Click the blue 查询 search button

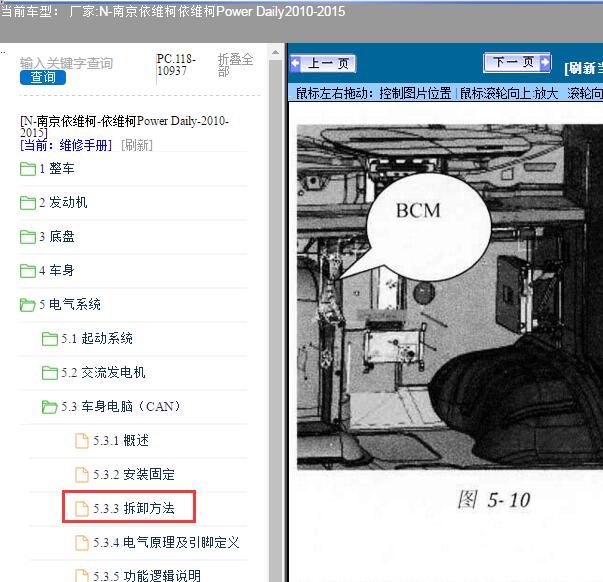point(43,77)
